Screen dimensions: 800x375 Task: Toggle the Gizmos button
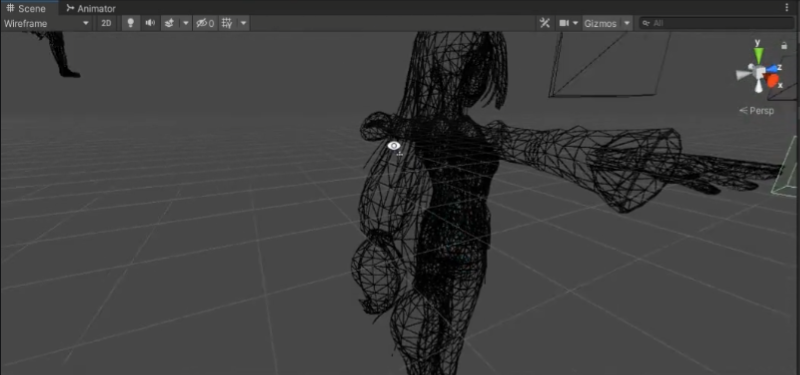[601, 23]
